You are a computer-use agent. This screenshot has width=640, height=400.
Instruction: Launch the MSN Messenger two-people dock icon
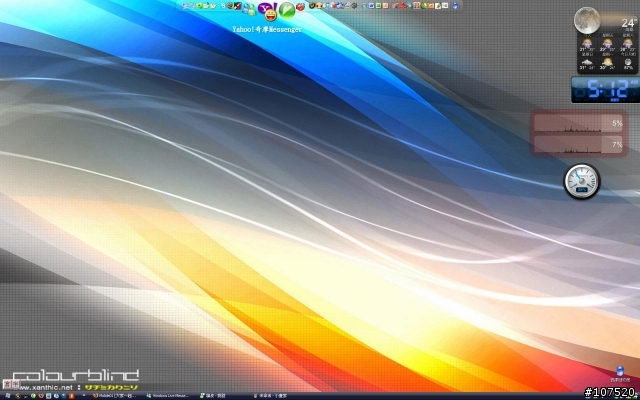249,9
